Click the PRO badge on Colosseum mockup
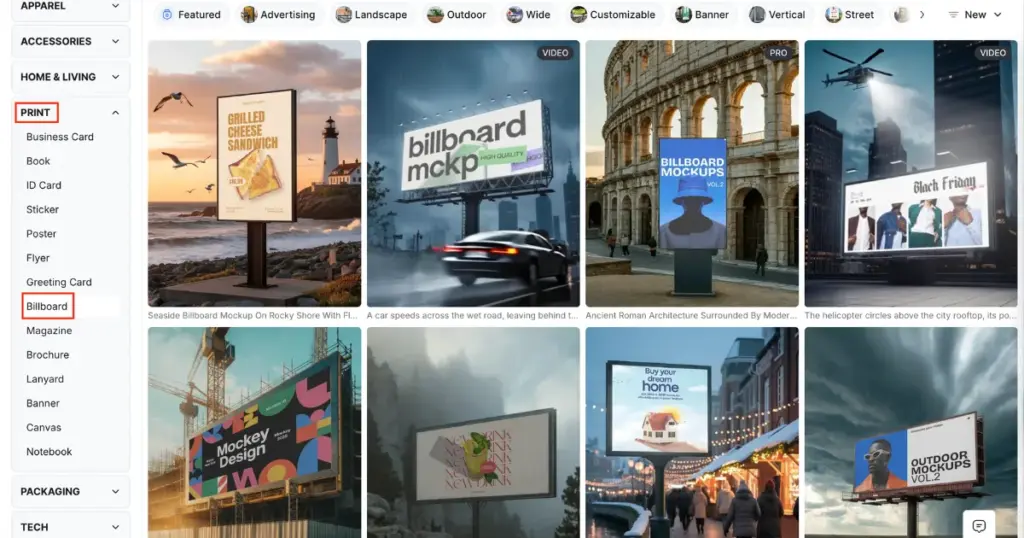This screenshot has height=538, width=1024. point(778,53)
